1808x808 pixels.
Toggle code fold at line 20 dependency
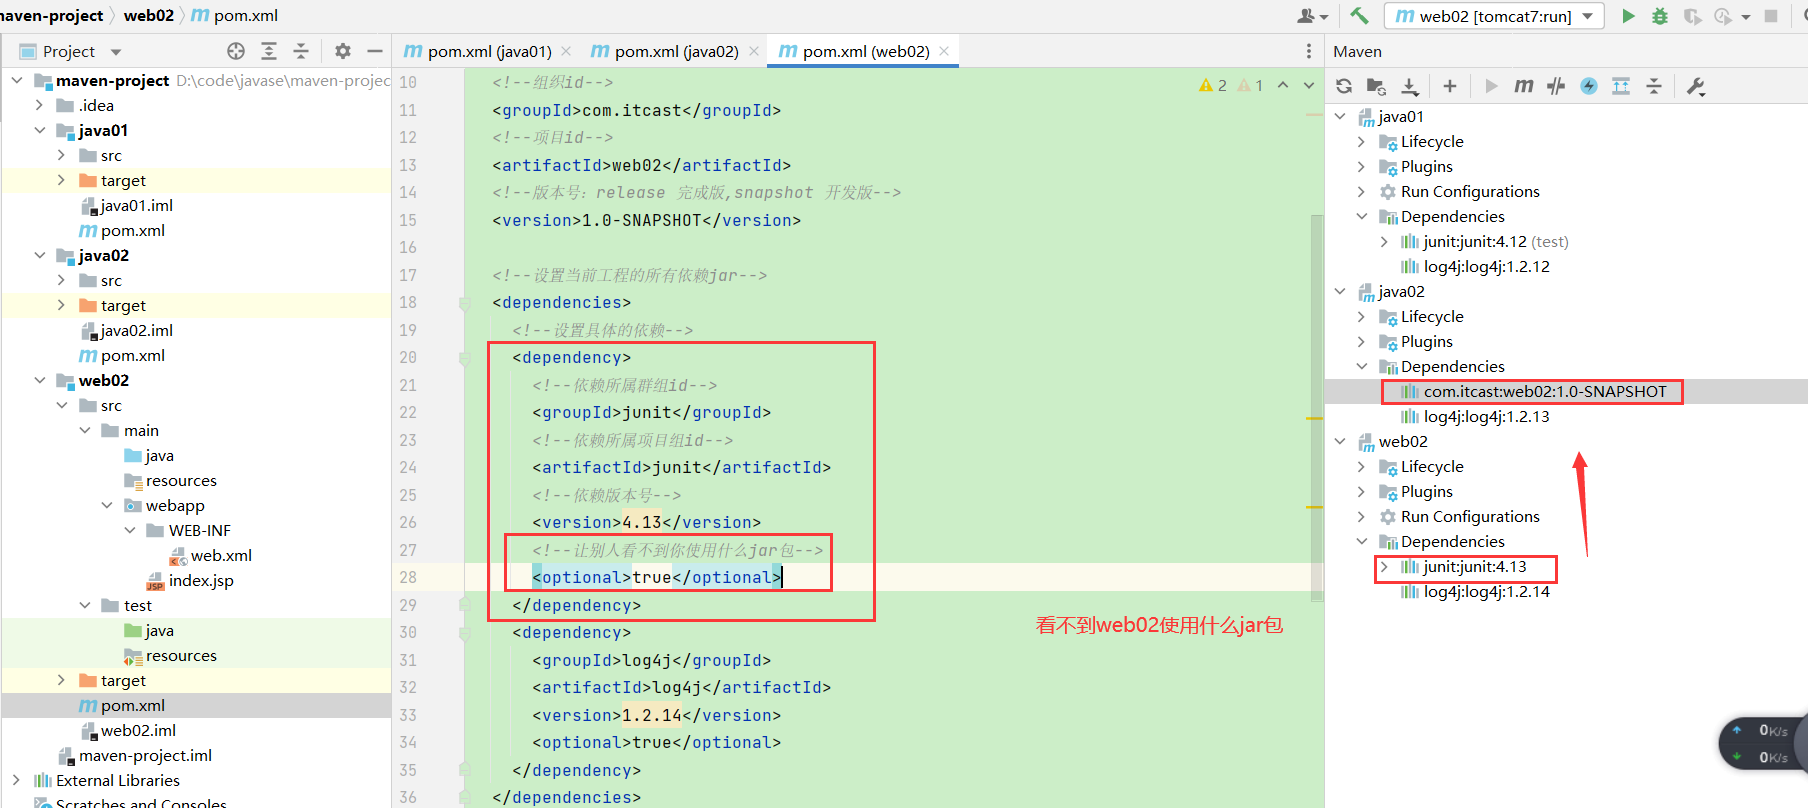coord(465,358)
